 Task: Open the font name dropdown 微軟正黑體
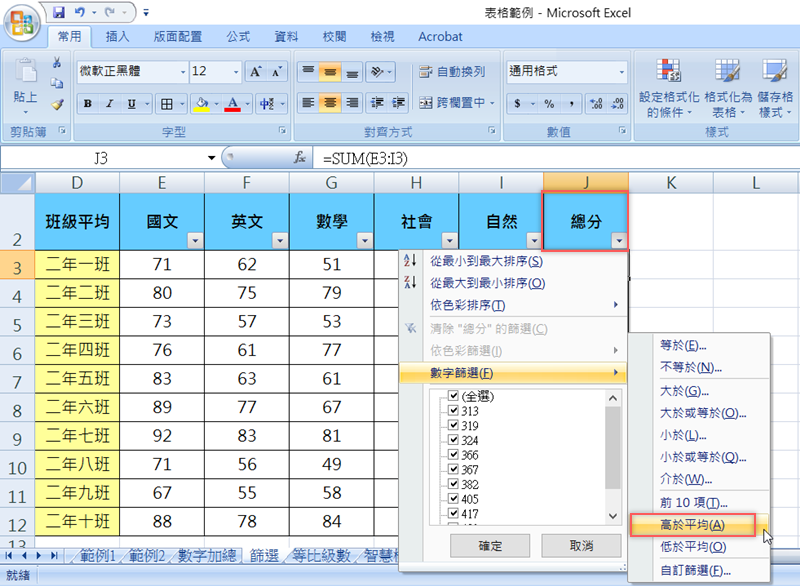click(x=182, y=72)
